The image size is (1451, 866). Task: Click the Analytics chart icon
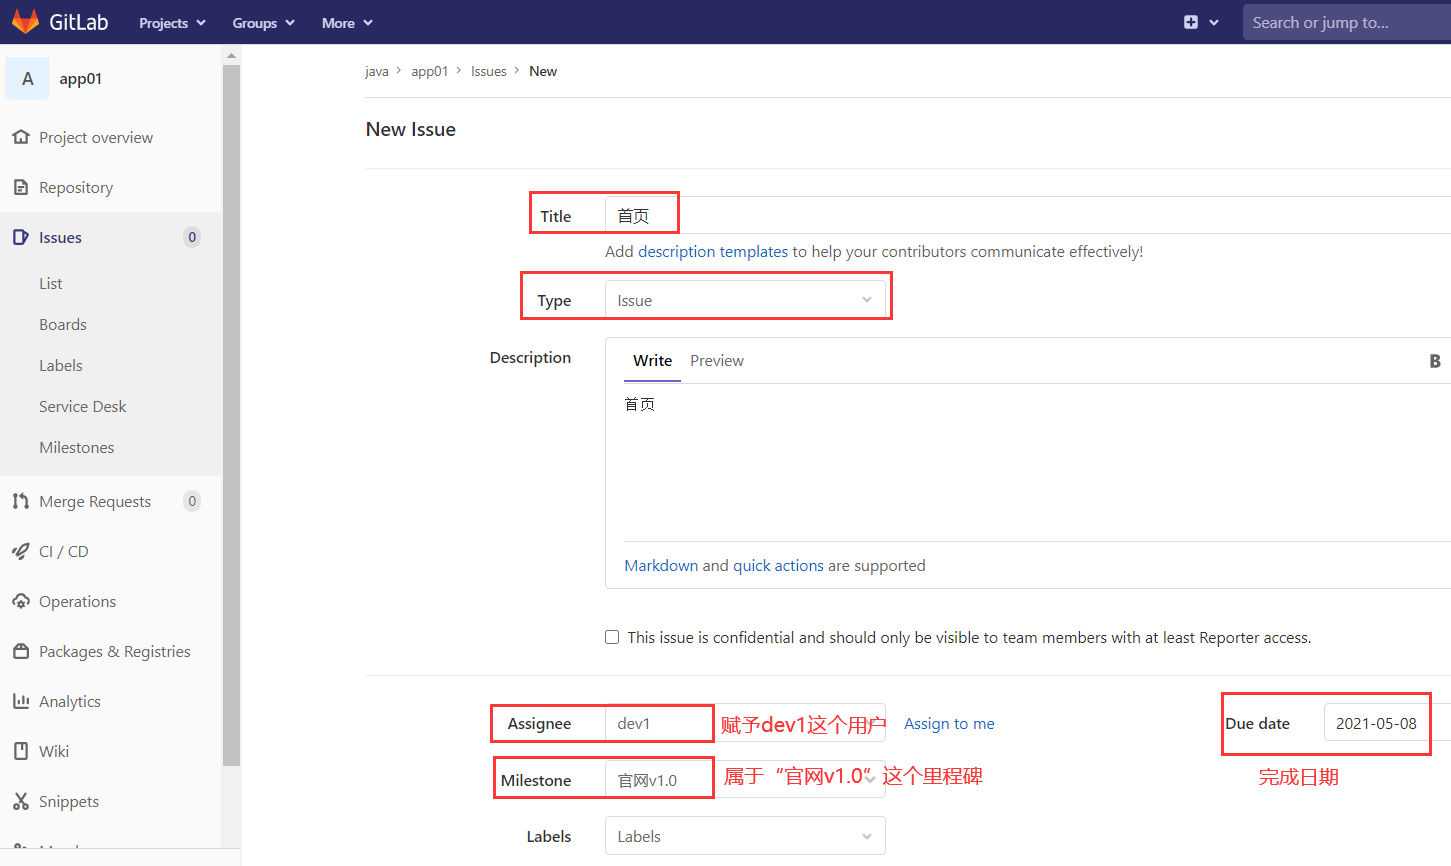(x=21, y=701)
